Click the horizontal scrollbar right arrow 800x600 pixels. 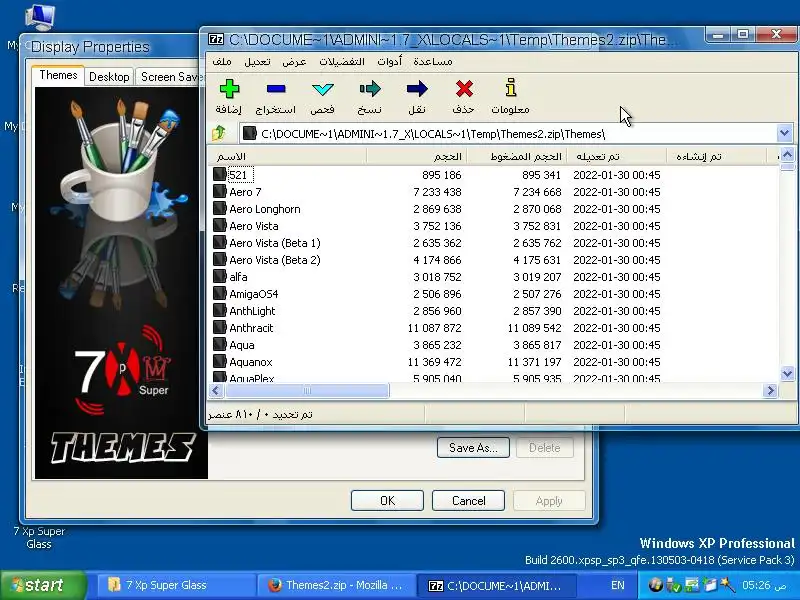coord(770,391)
